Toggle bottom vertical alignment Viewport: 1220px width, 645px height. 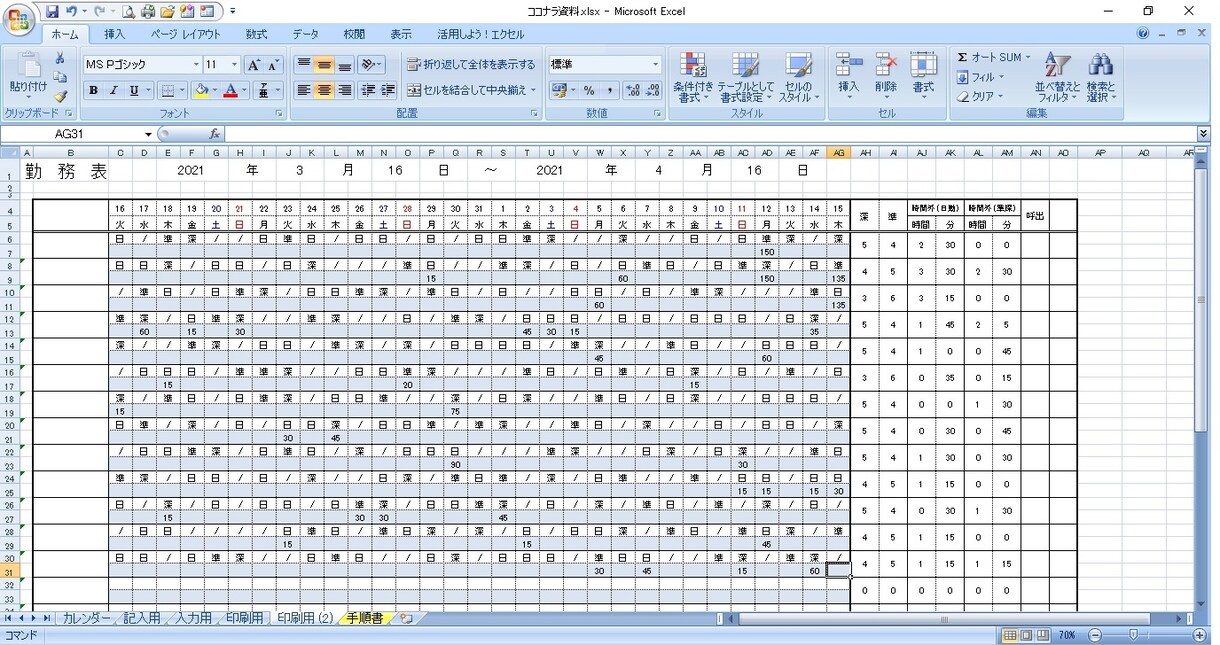pyautogui.click(x=344, y=65)
